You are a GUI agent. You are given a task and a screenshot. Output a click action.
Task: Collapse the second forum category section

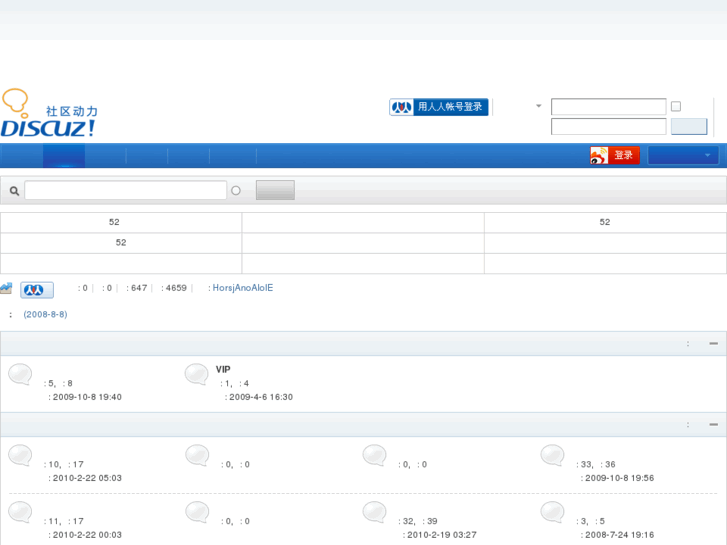(x=714, y=425)
